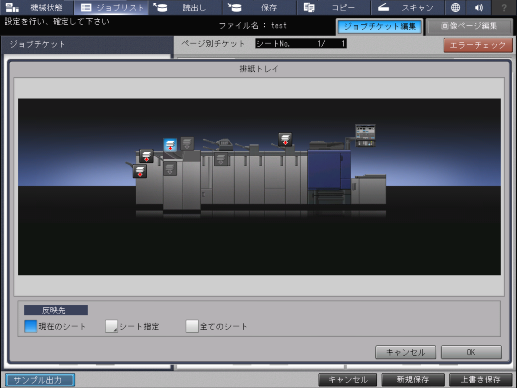
Task: Click the エラーチェック button
Action: (x=478, y=45)
